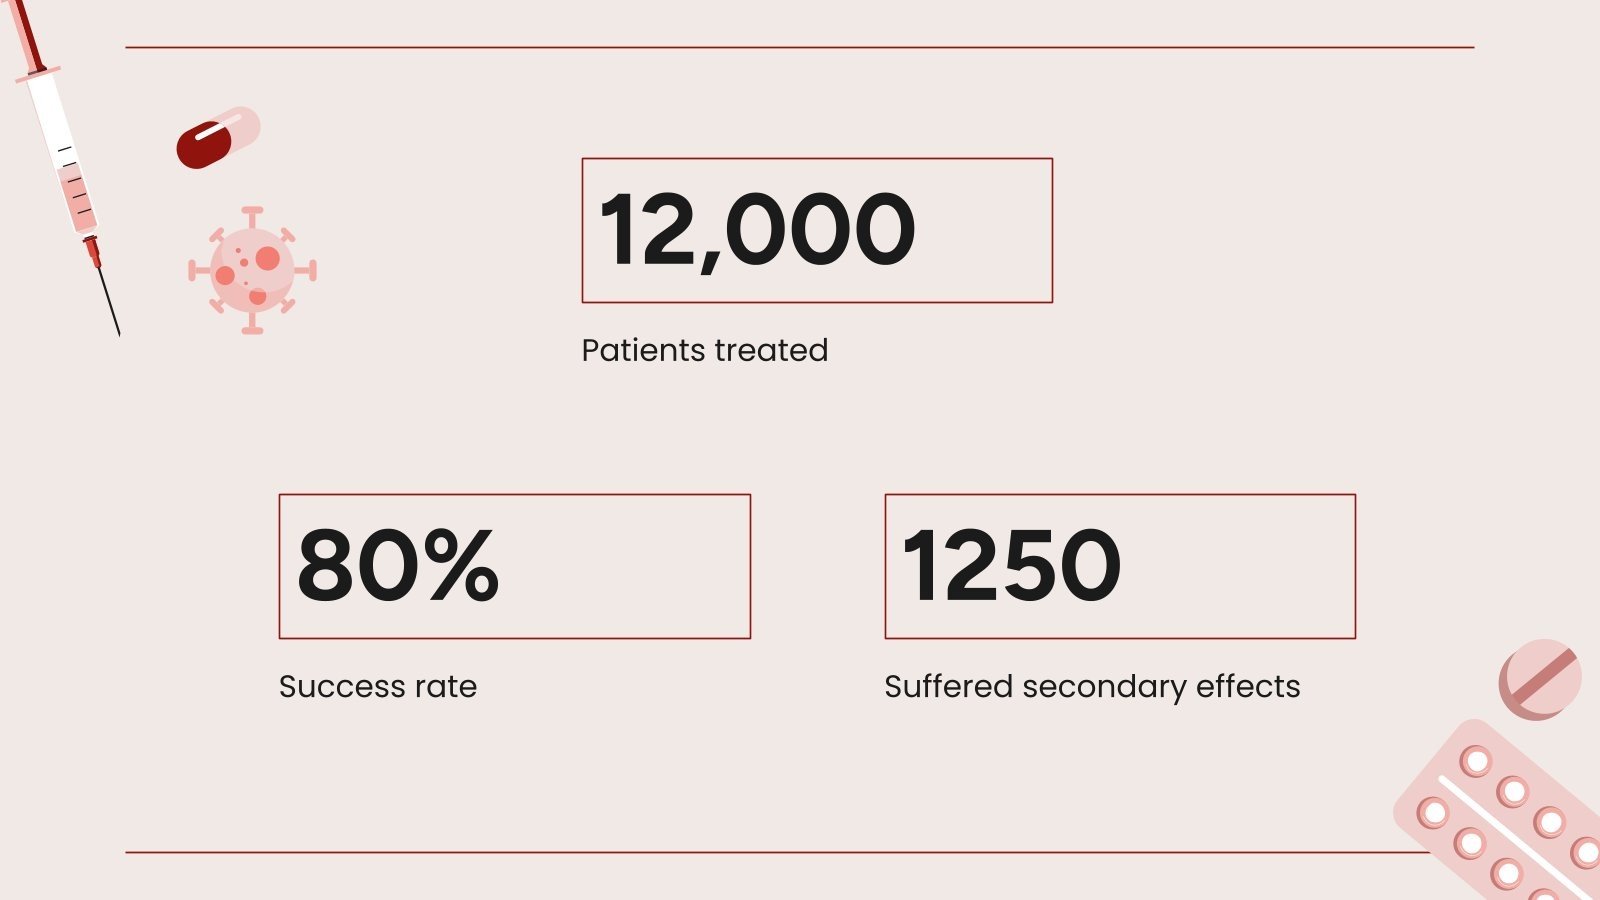This screenshot has width=1600, height=900.
Task: Select the top horizontal red line
Action: (800, 47)
